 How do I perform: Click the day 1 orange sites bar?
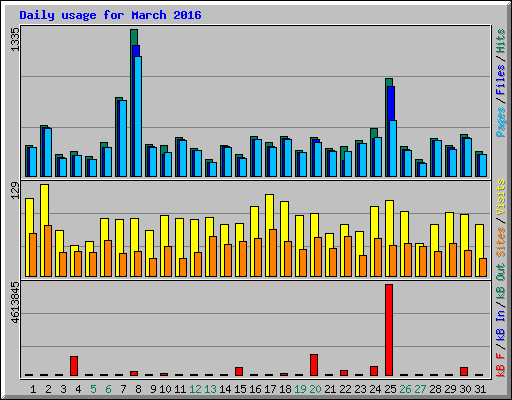click(x=33, y=255)
